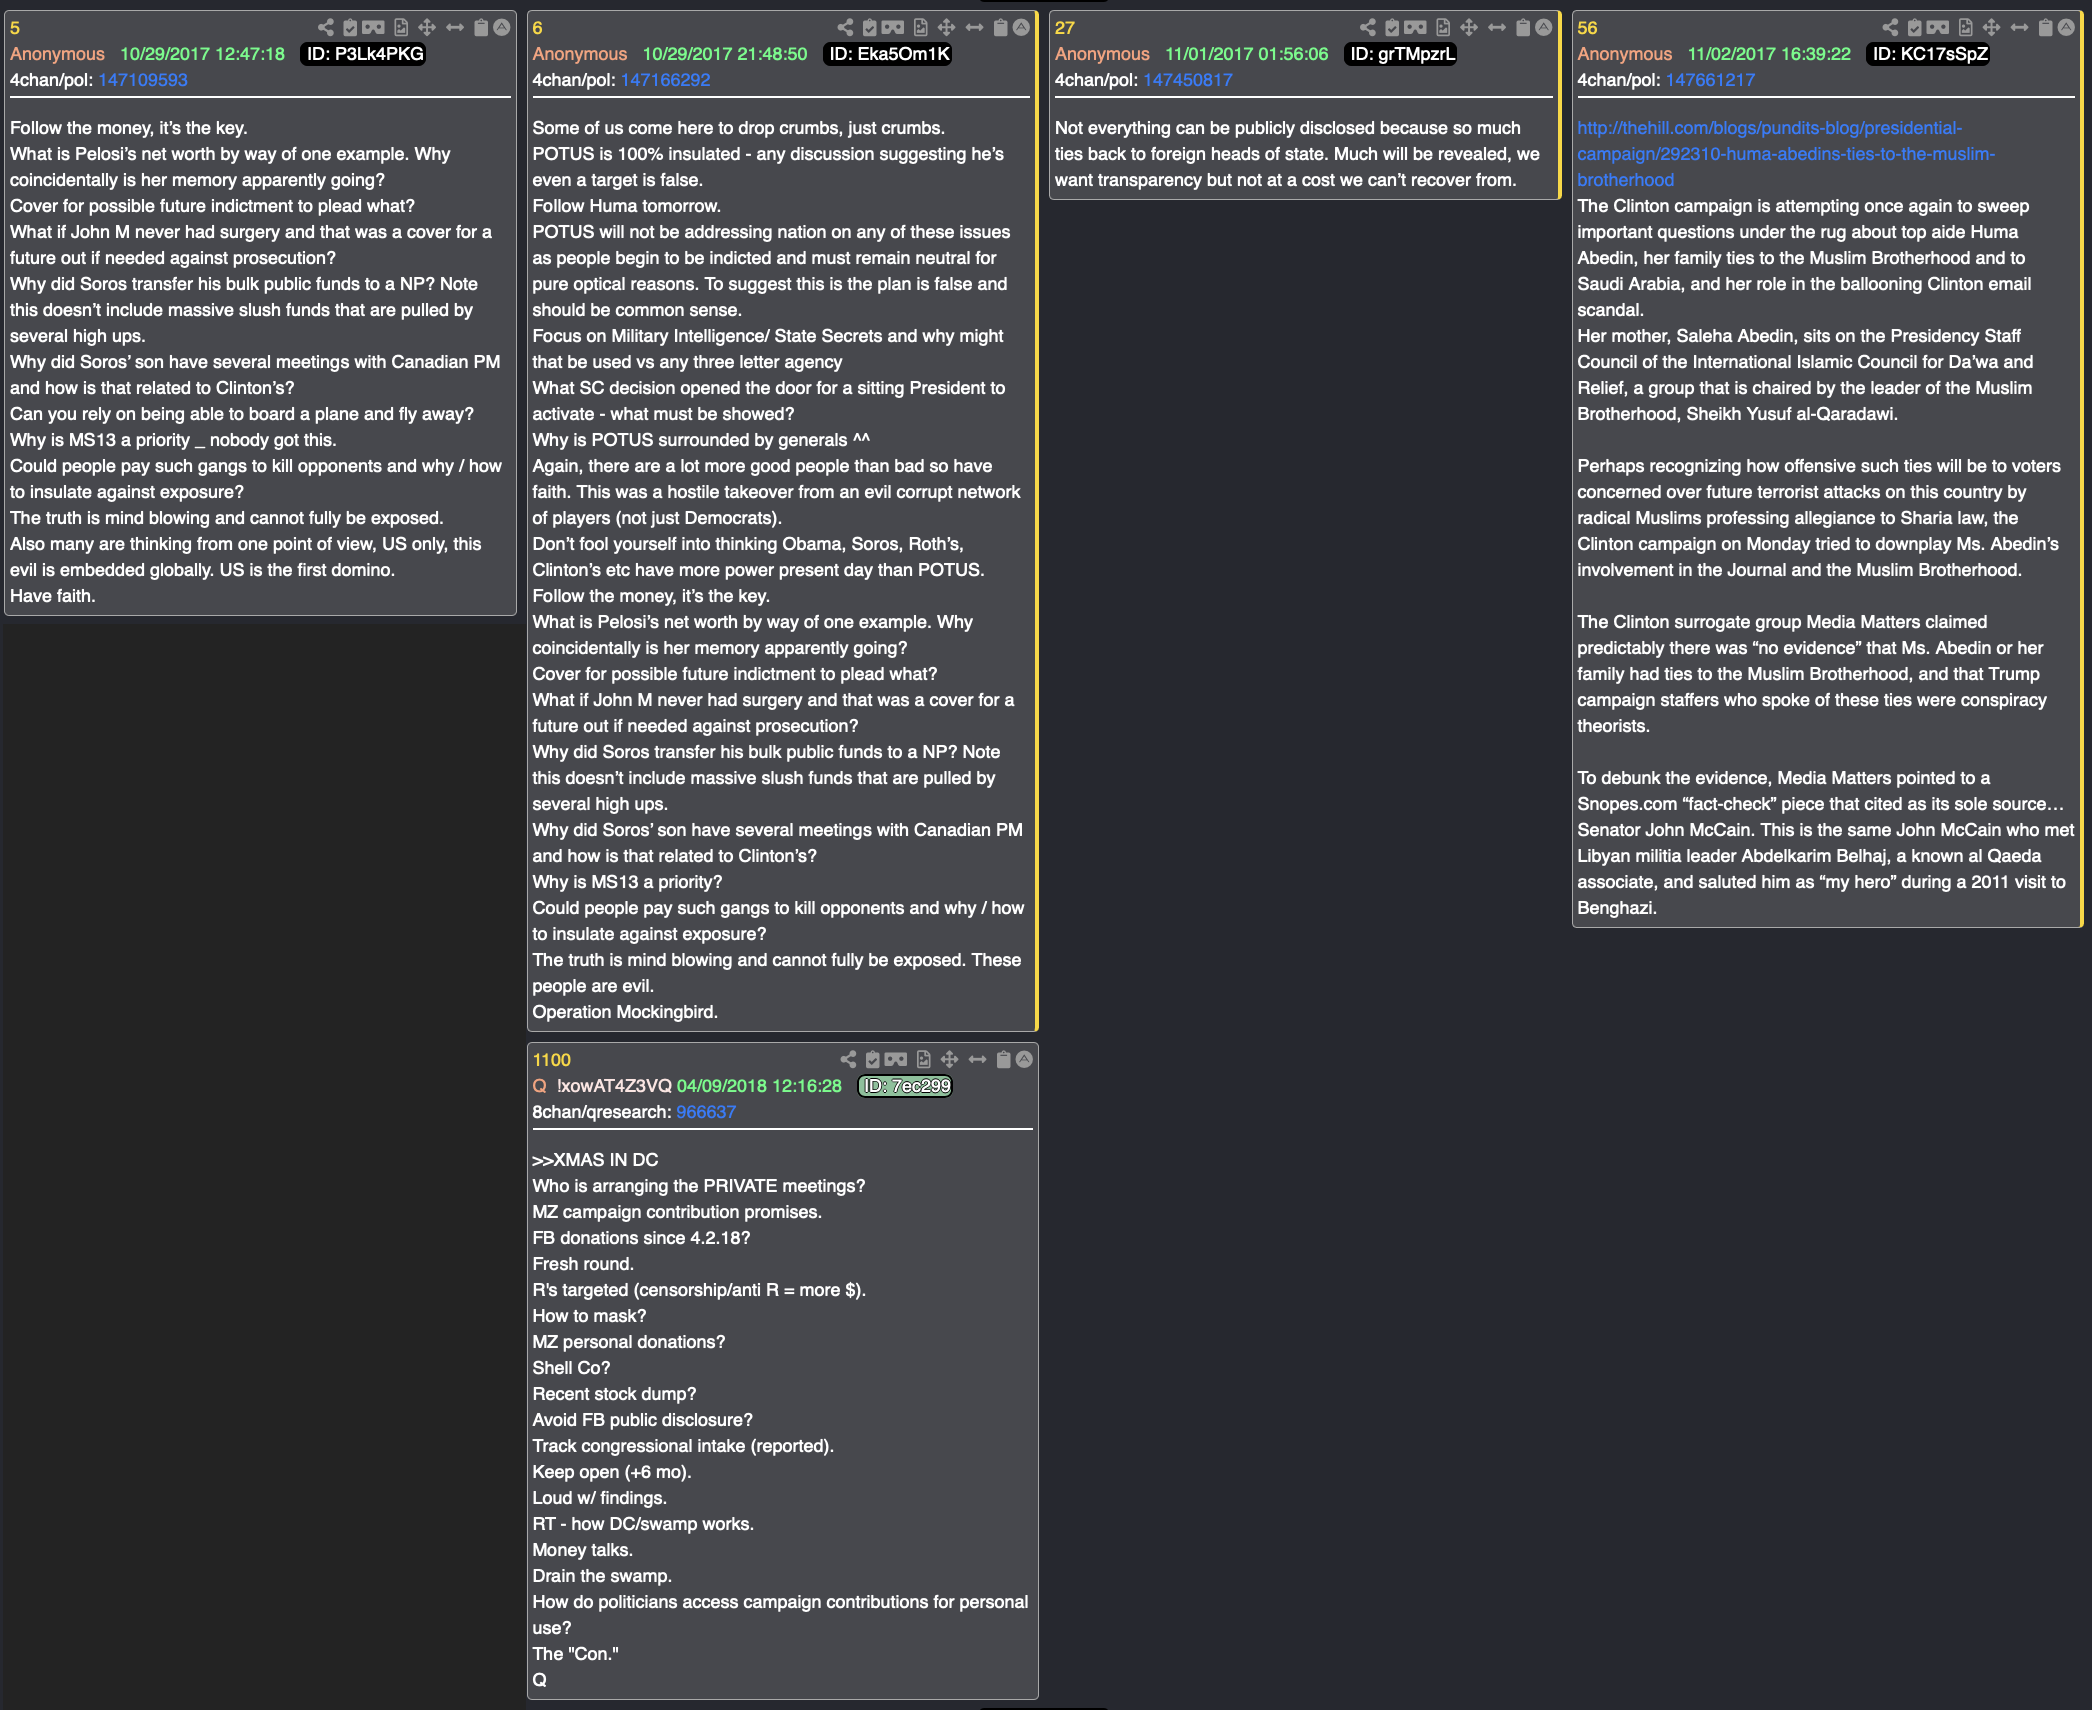Click the yellow post number 27
Screen dimensions: 2092x1710
tap(1064, 28)
